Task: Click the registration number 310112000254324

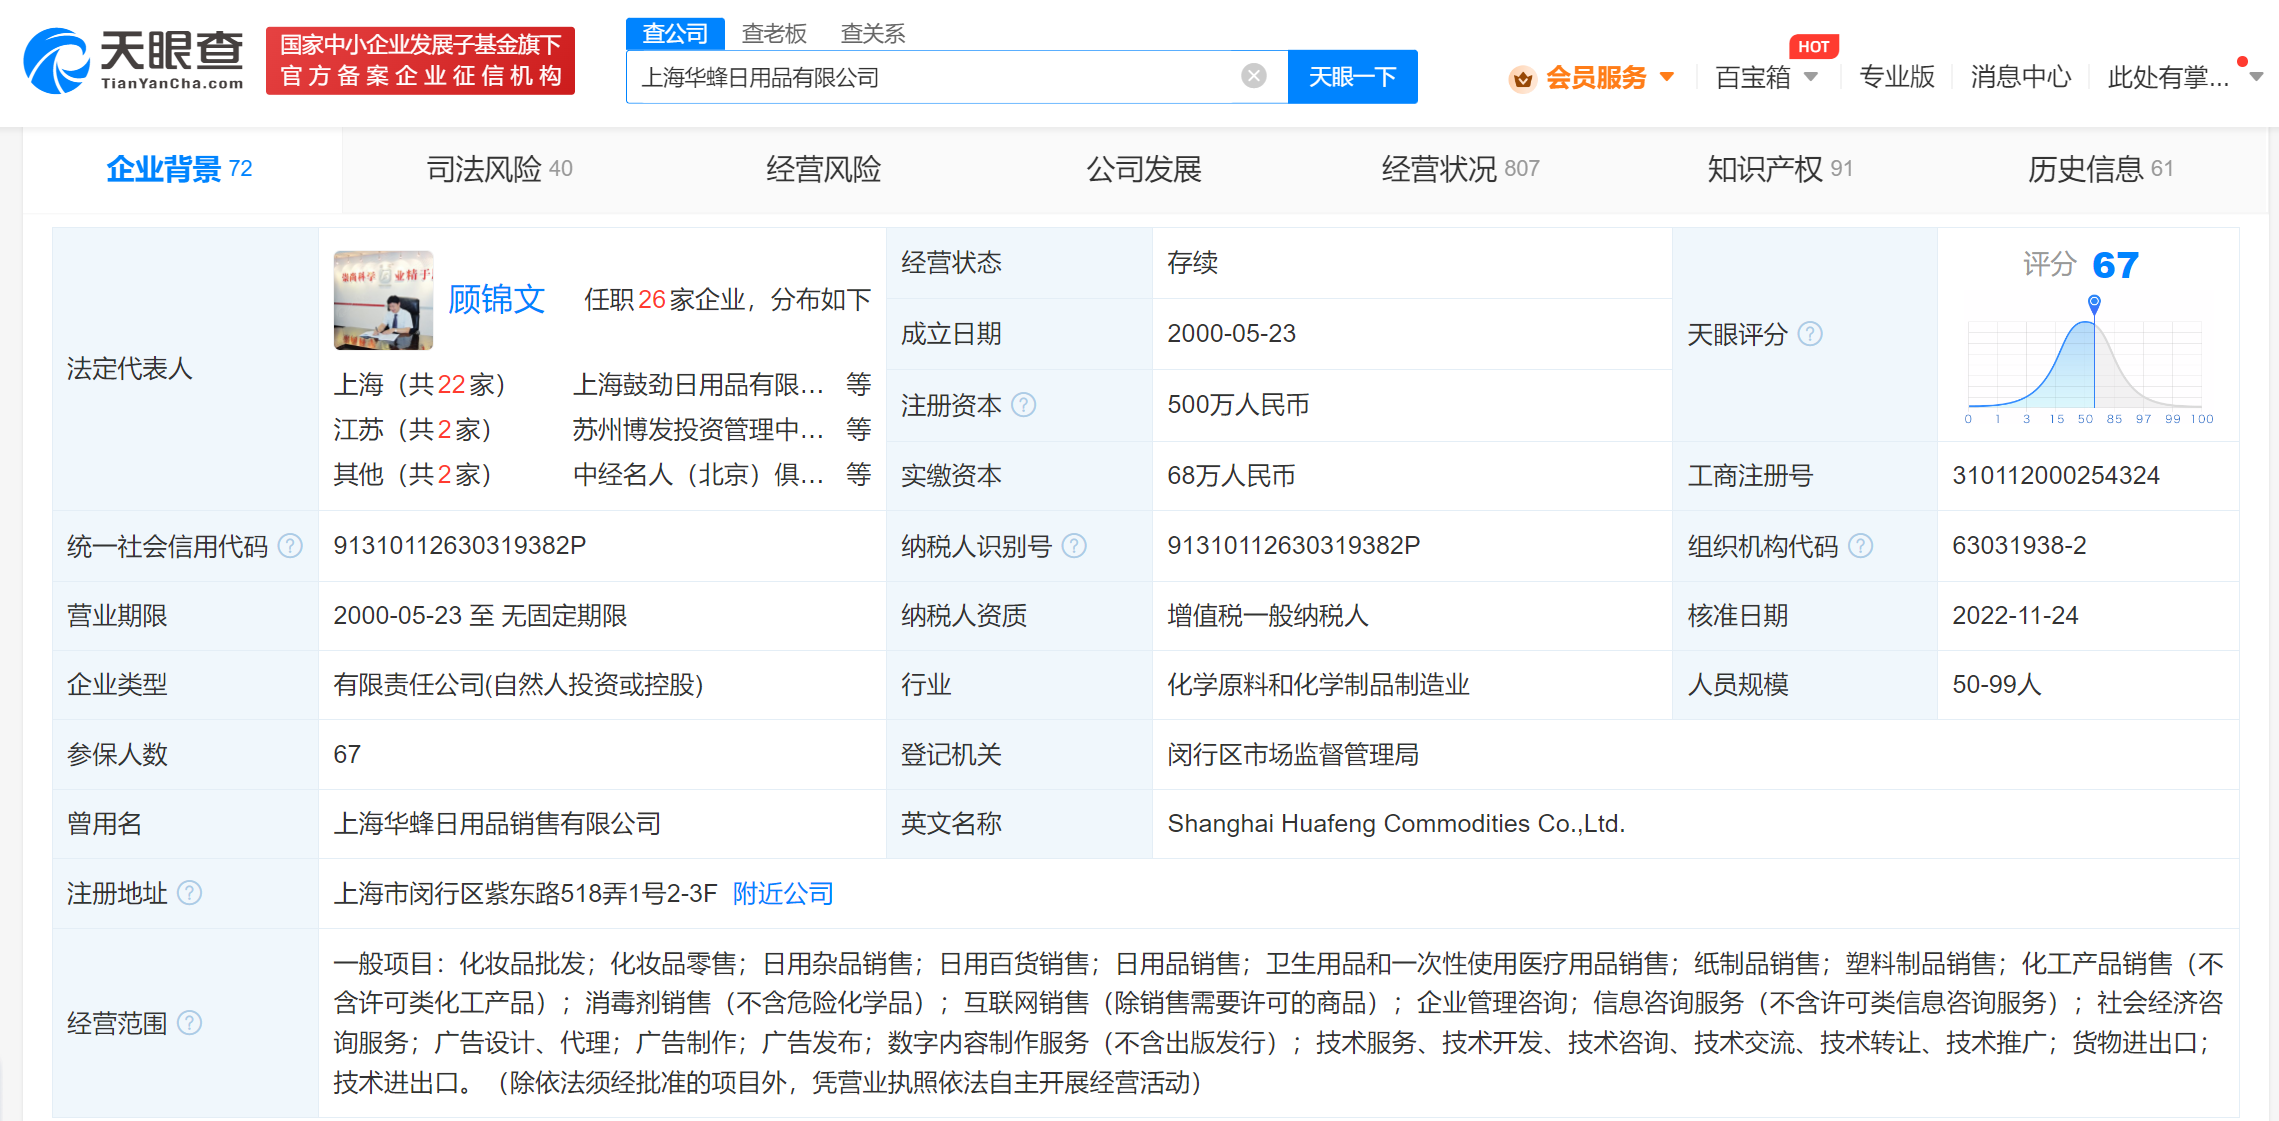Action: pyautogui.click(x=2056, y=476)
